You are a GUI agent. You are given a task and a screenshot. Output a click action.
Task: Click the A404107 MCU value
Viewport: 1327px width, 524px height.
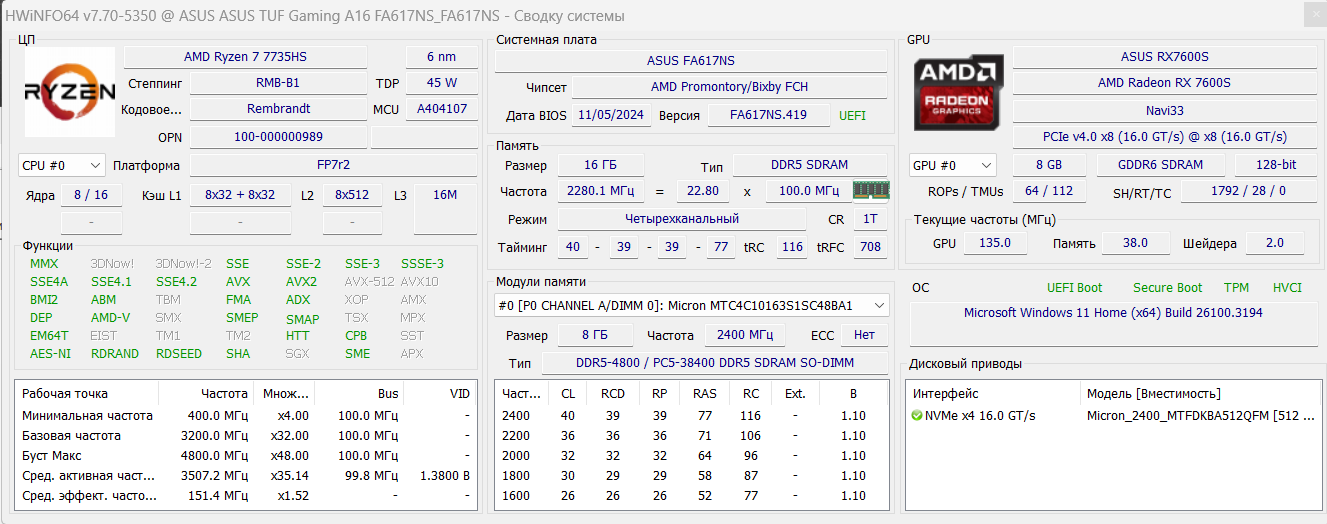click(441, 109)
